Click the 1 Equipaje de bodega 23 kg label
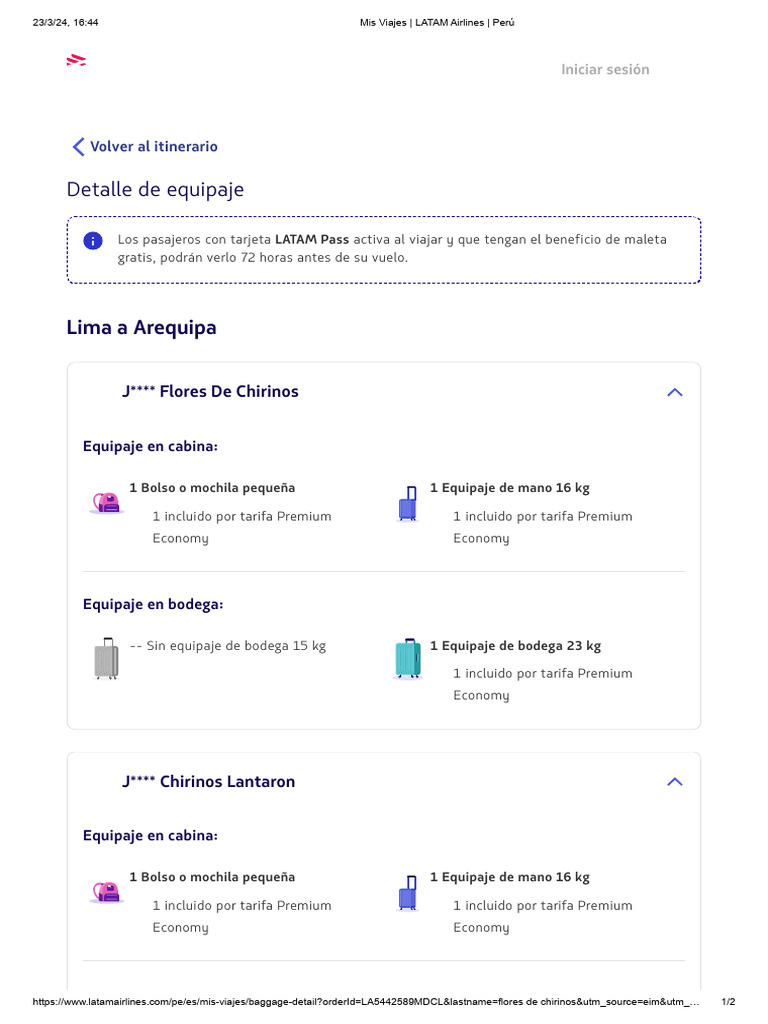The height and width of the screenshot is (1024, 768). pyautogui.click(x=515, y=646)
